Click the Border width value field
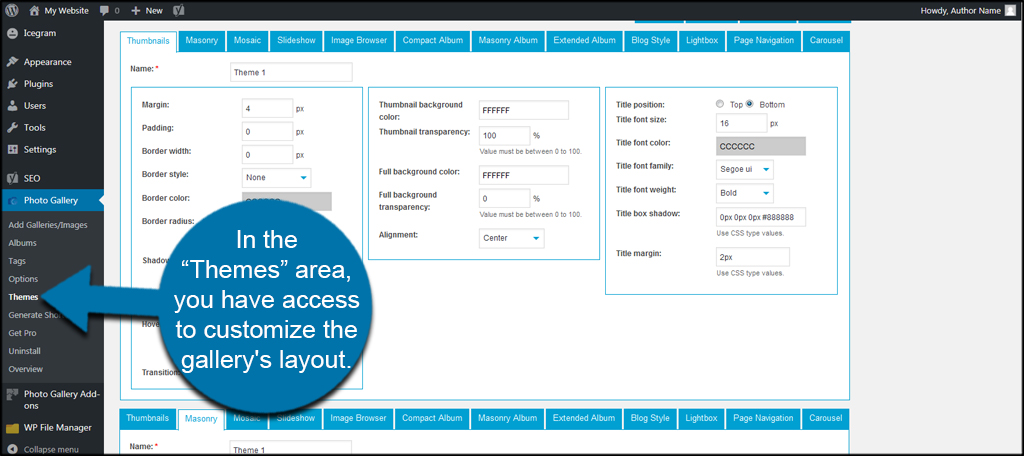This screenshot has height=456, width=1024. tap(268, 155)
